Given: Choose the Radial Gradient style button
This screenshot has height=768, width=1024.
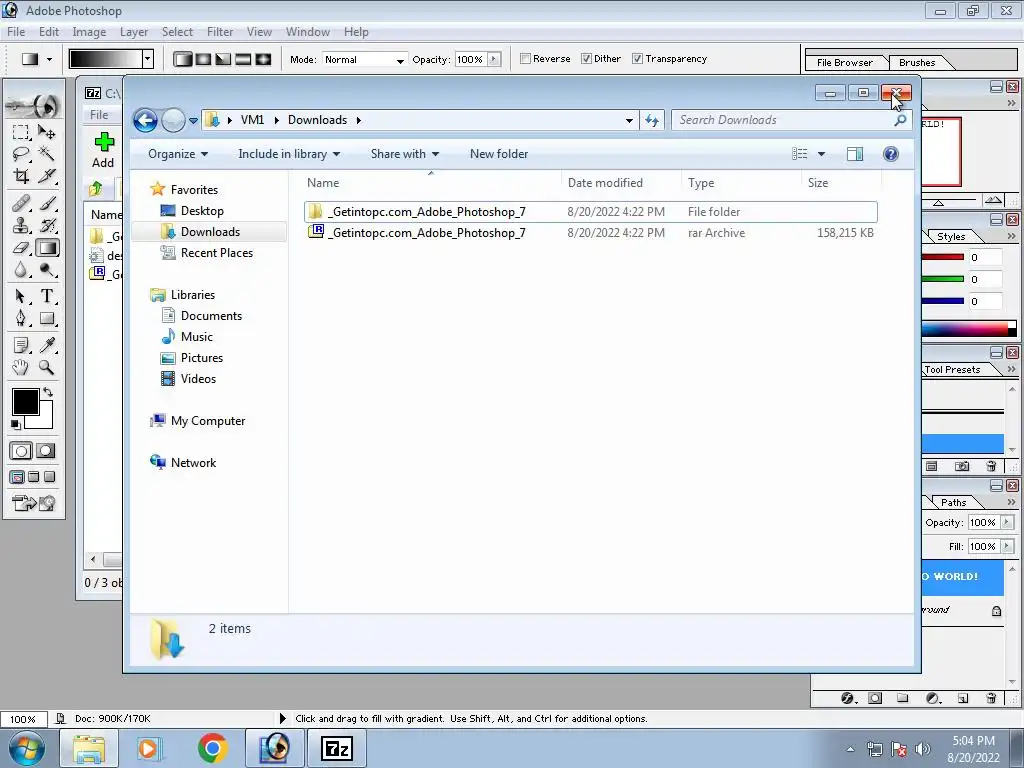Looking at the screenshot, I should click(203, 59).
